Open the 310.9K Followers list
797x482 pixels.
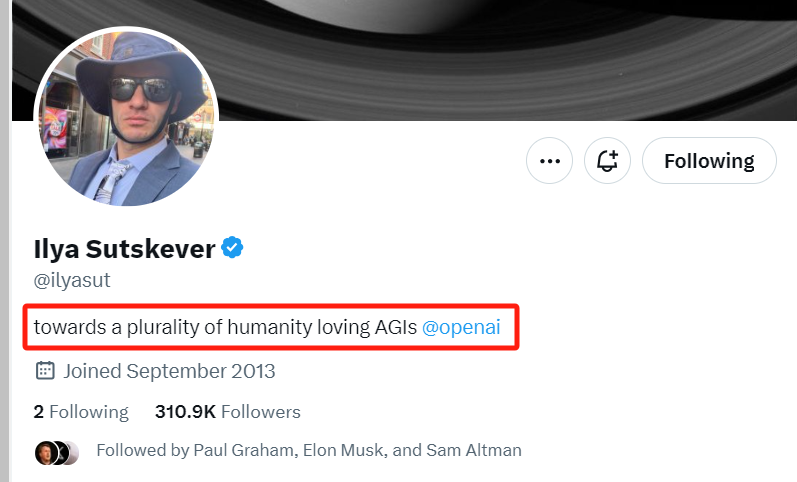pyautogui.click(x=227, y=411)
